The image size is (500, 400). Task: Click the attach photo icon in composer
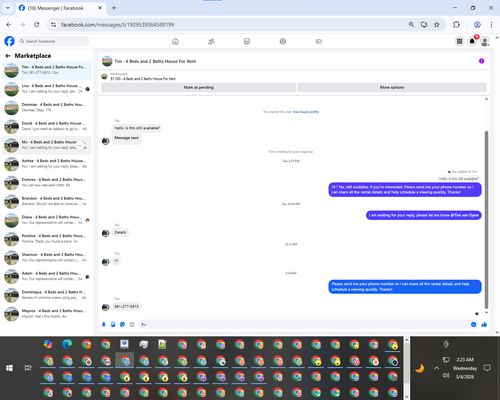[x=113, y=324]
